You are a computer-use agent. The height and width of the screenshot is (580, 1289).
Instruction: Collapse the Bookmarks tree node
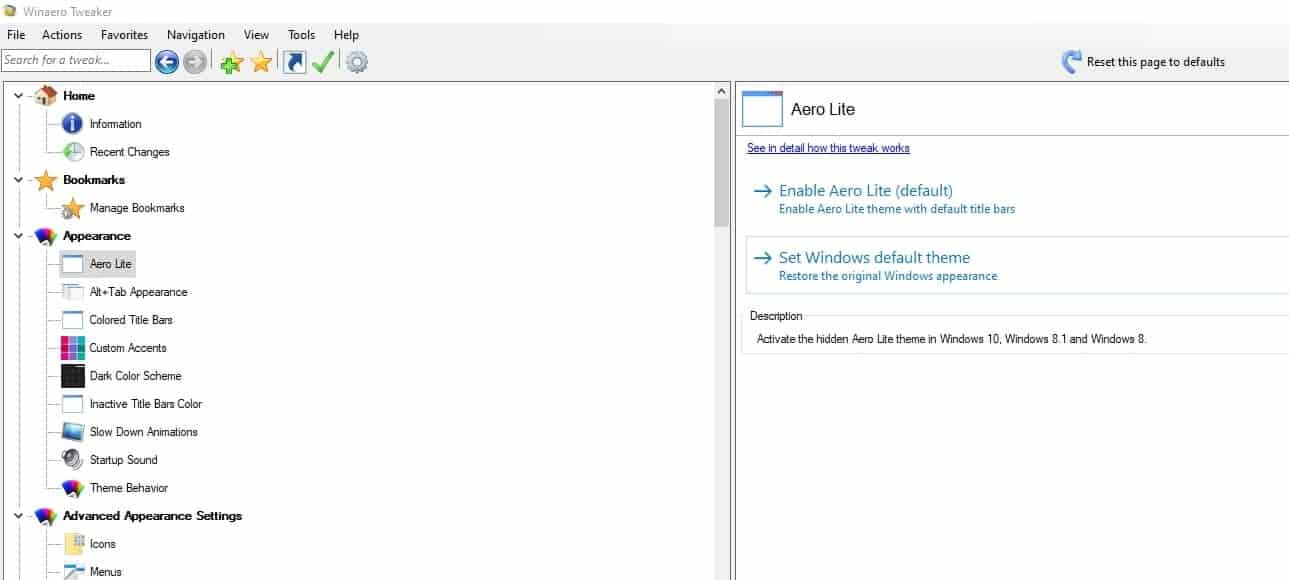(18, 180)
